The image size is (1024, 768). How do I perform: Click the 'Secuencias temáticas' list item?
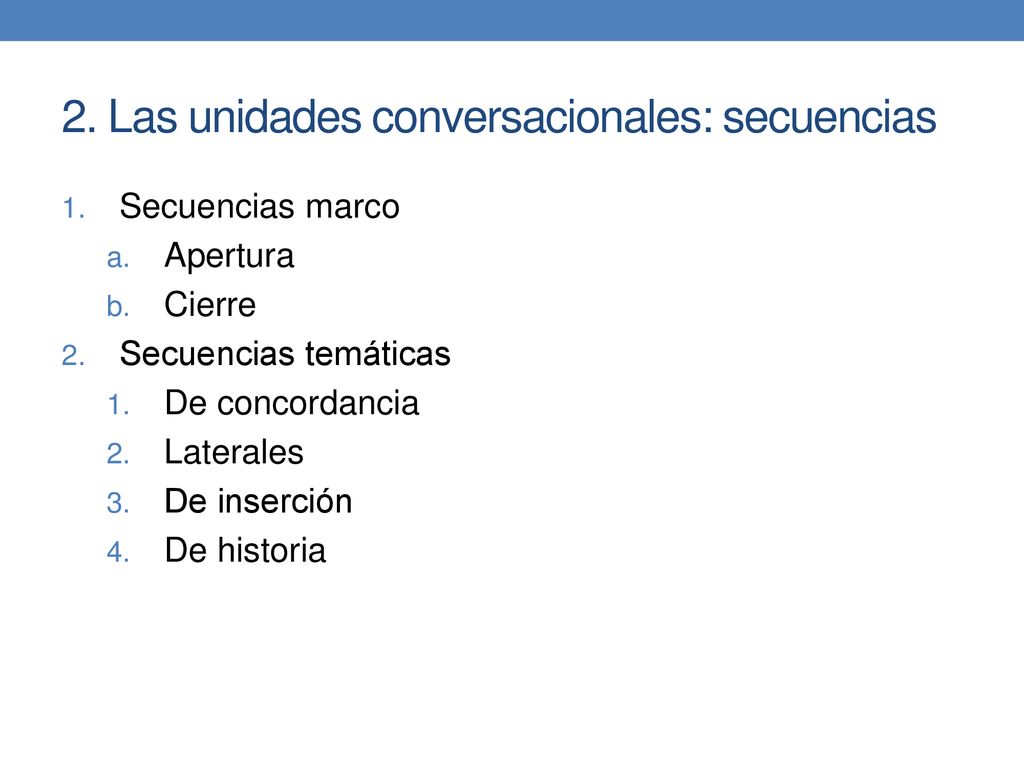285,354
